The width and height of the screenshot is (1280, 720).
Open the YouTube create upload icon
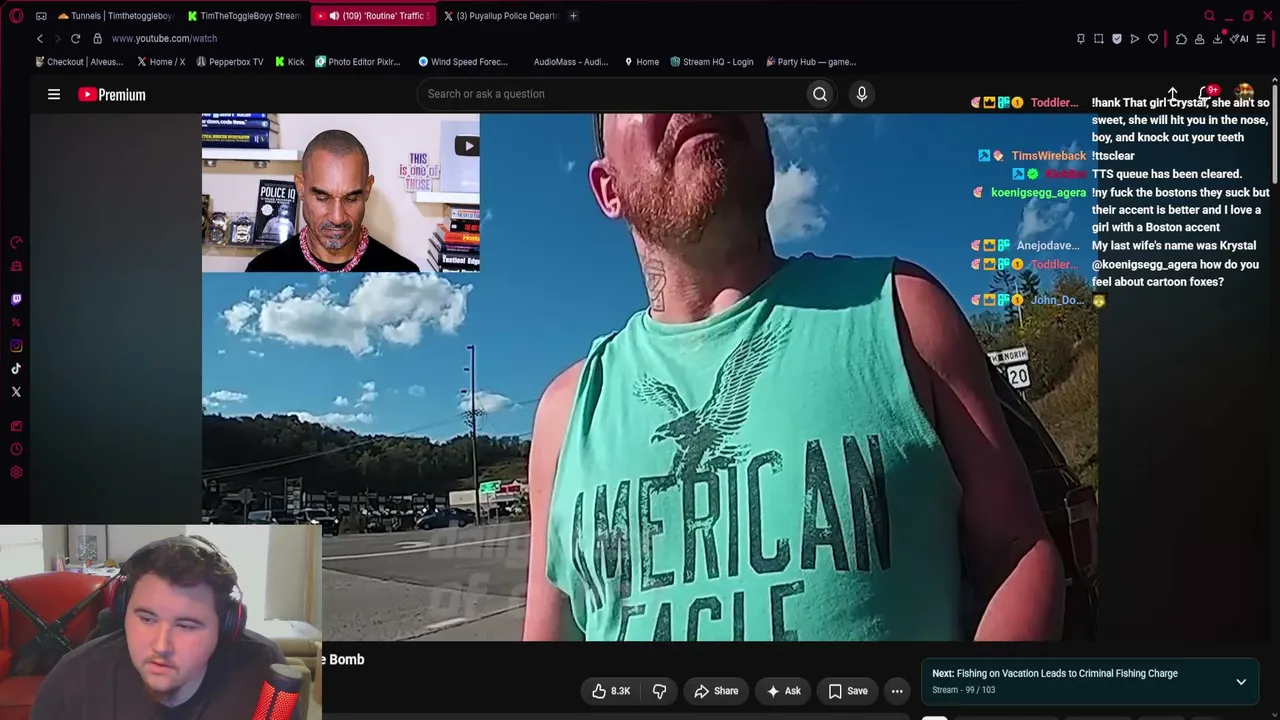1172,94
